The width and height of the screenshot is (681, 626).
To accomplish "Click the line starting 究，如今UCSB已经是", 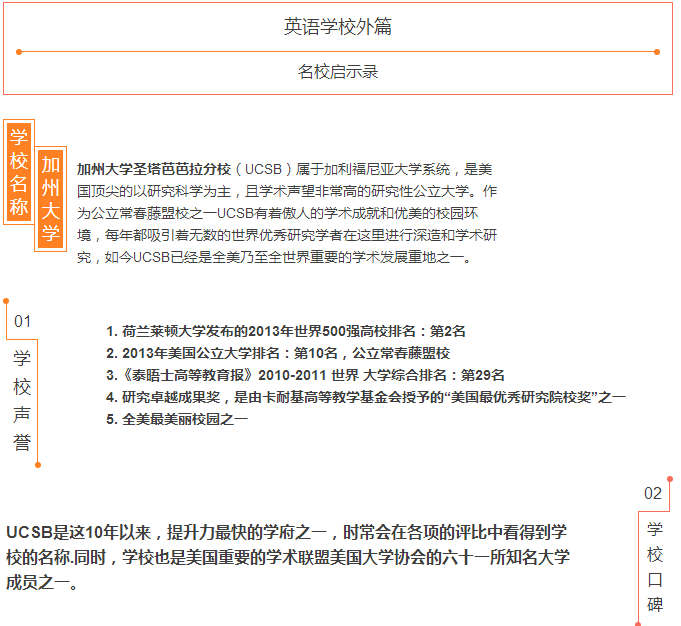I will click(274, 258).
